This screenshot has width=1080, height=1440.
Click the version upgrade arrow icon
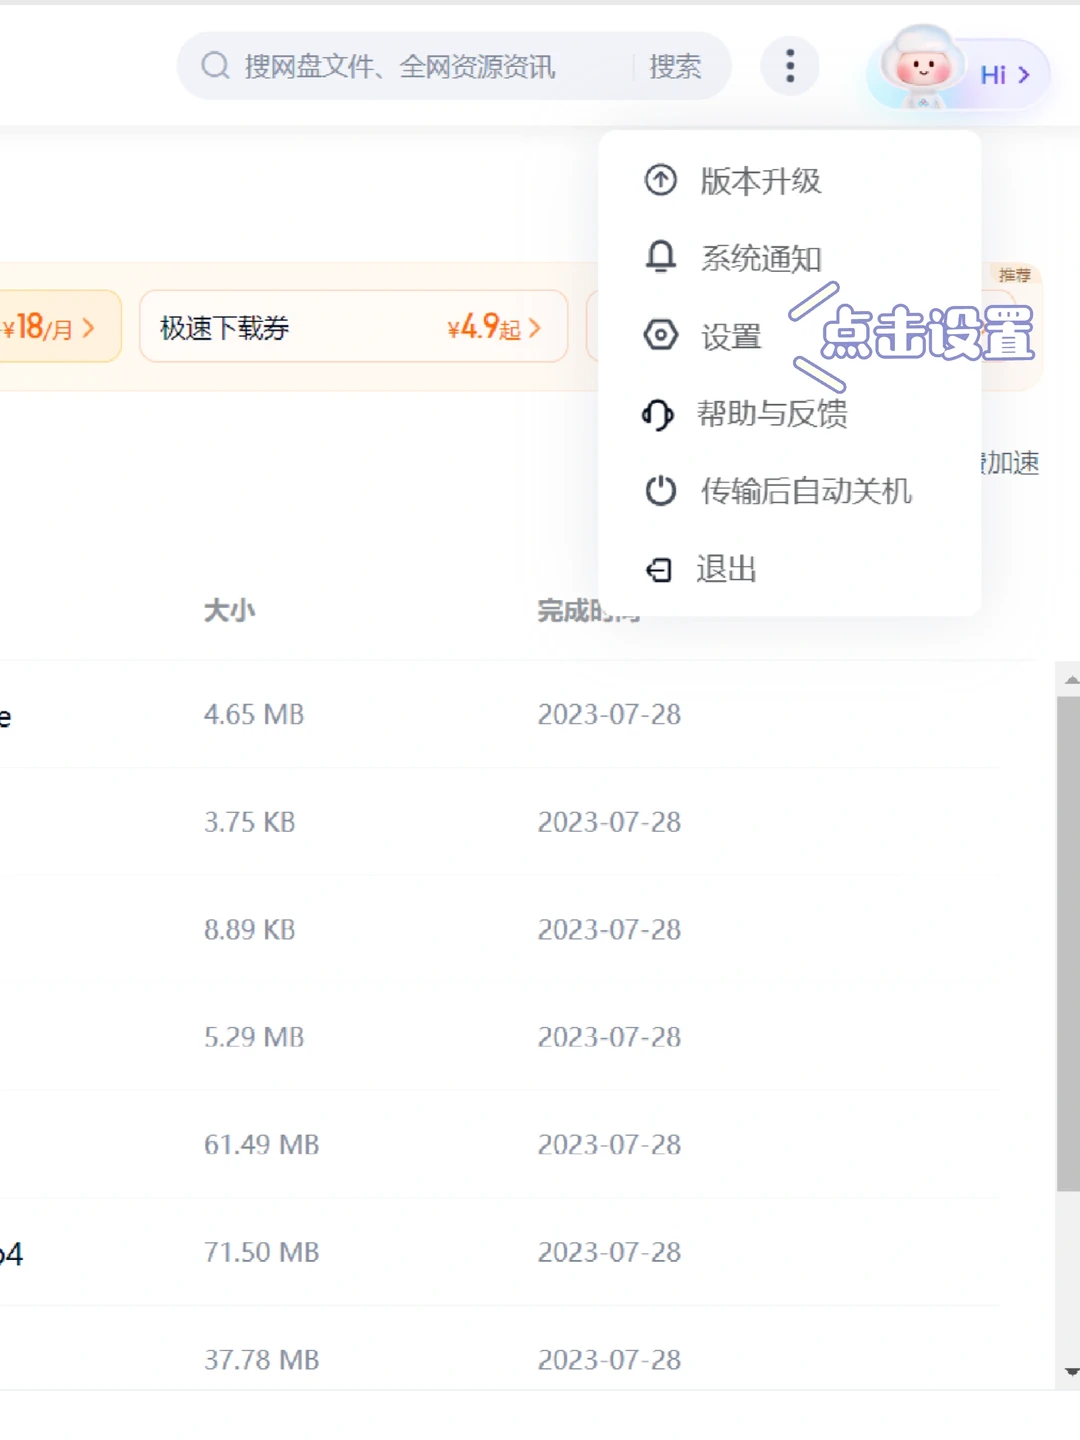[659, 181]
